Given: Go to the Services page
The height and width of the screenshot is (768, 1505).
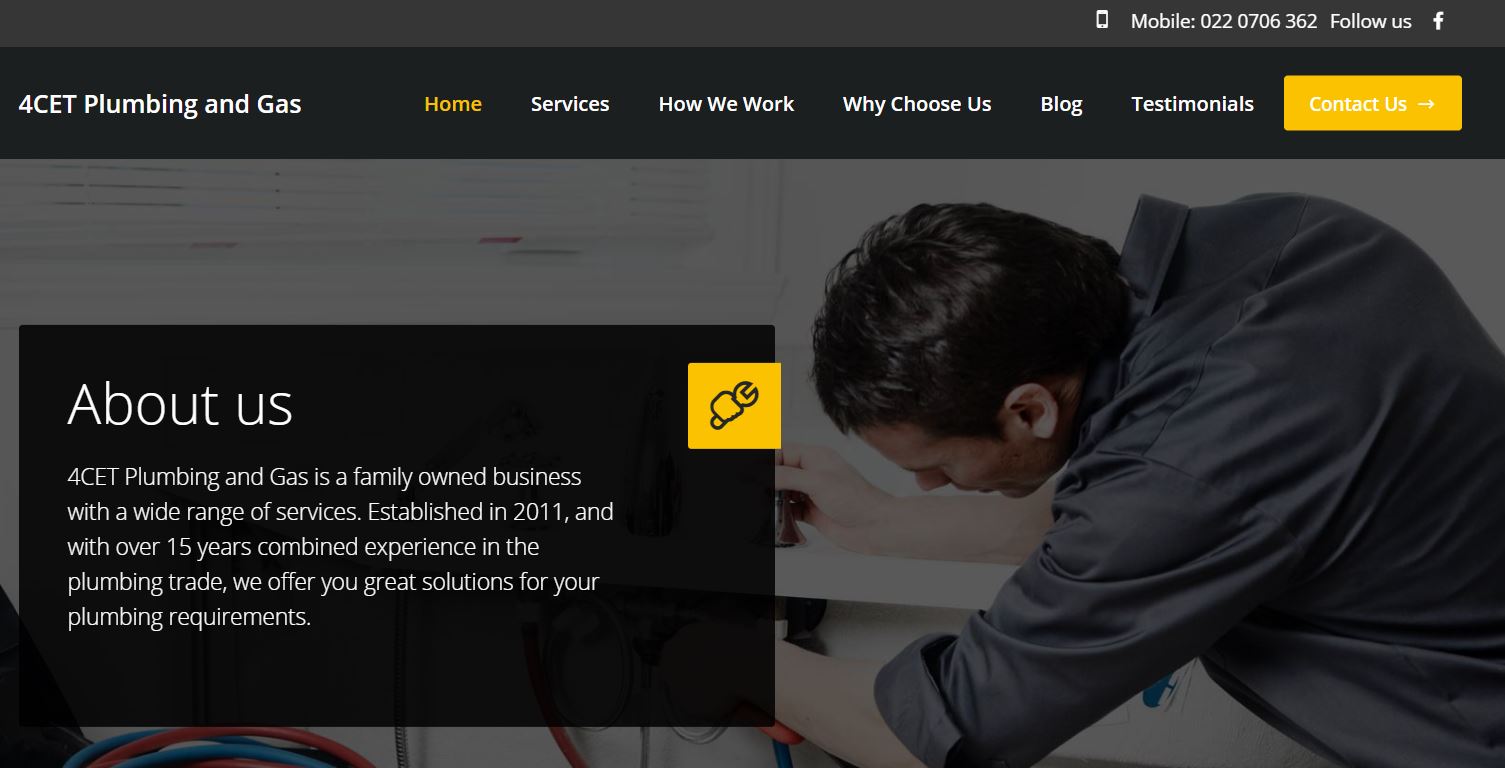Looking at the screenshot, I should click(570, 103).
